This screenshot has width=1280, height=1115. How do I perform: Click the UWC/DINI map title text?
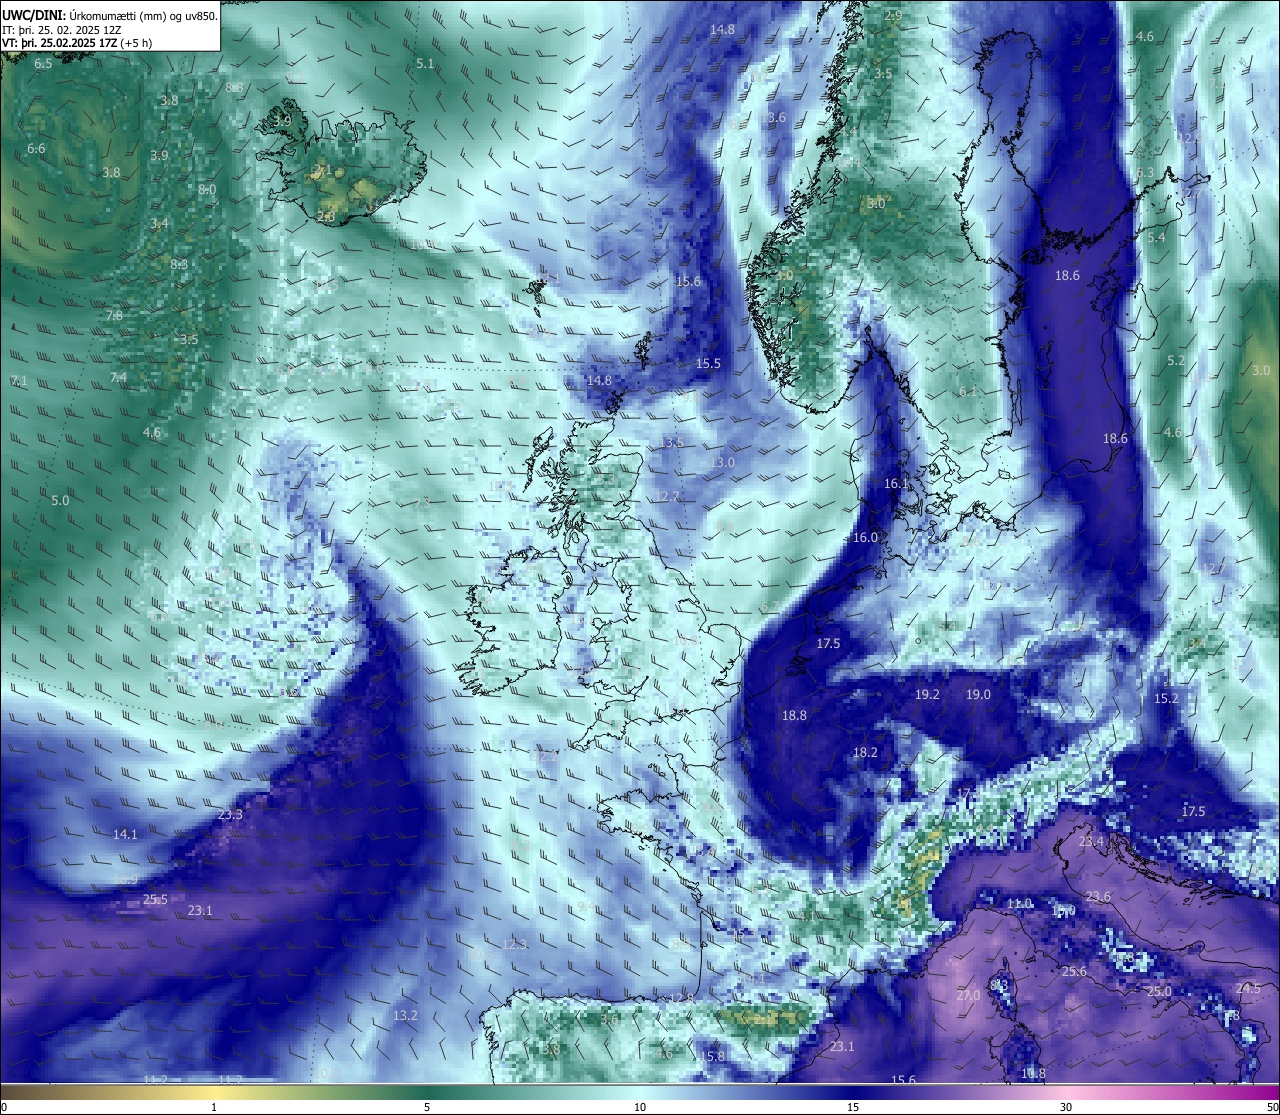point(110,16)
